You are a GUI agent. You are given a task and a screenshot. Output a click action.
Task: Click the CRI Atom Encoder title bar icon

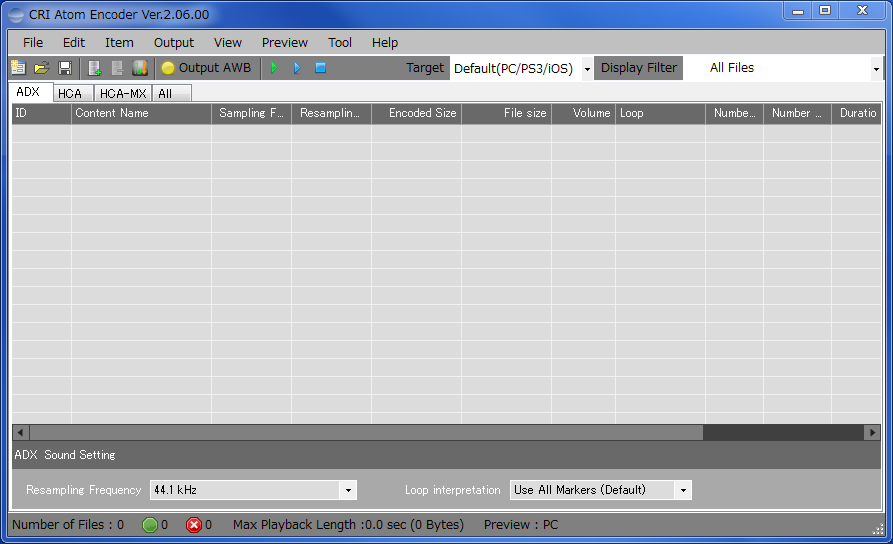(16, 15)
